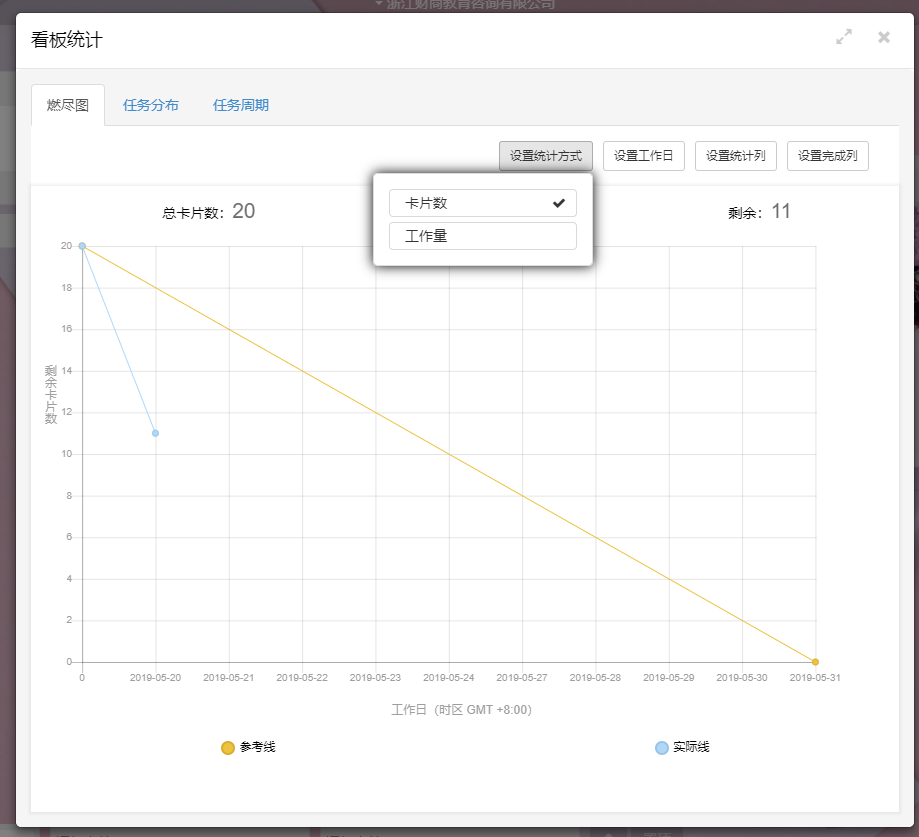Click the 设置工作日 button

click(x=644, y=156)
